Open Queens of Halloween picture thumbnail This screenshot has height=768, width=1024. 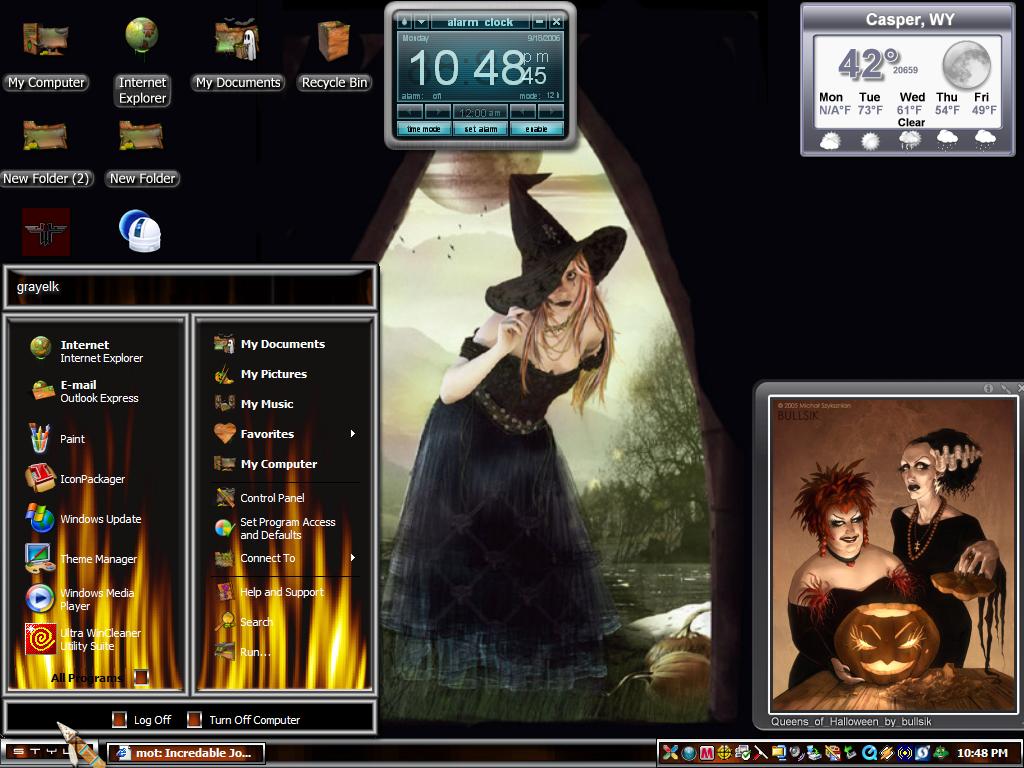coord(893,555)
